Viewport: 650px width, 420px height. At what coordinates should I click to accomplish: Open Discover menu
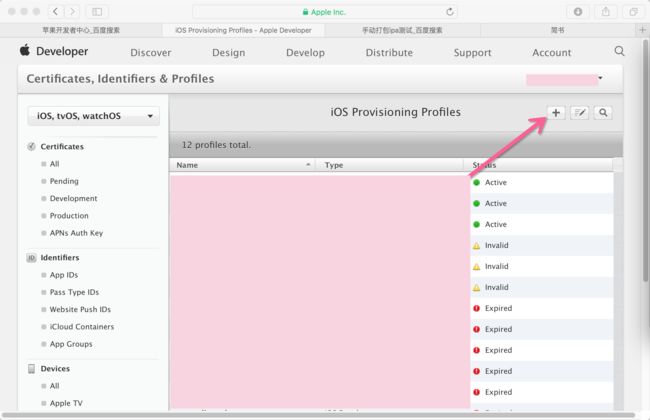pyautogui.click(x=150, y=53)
